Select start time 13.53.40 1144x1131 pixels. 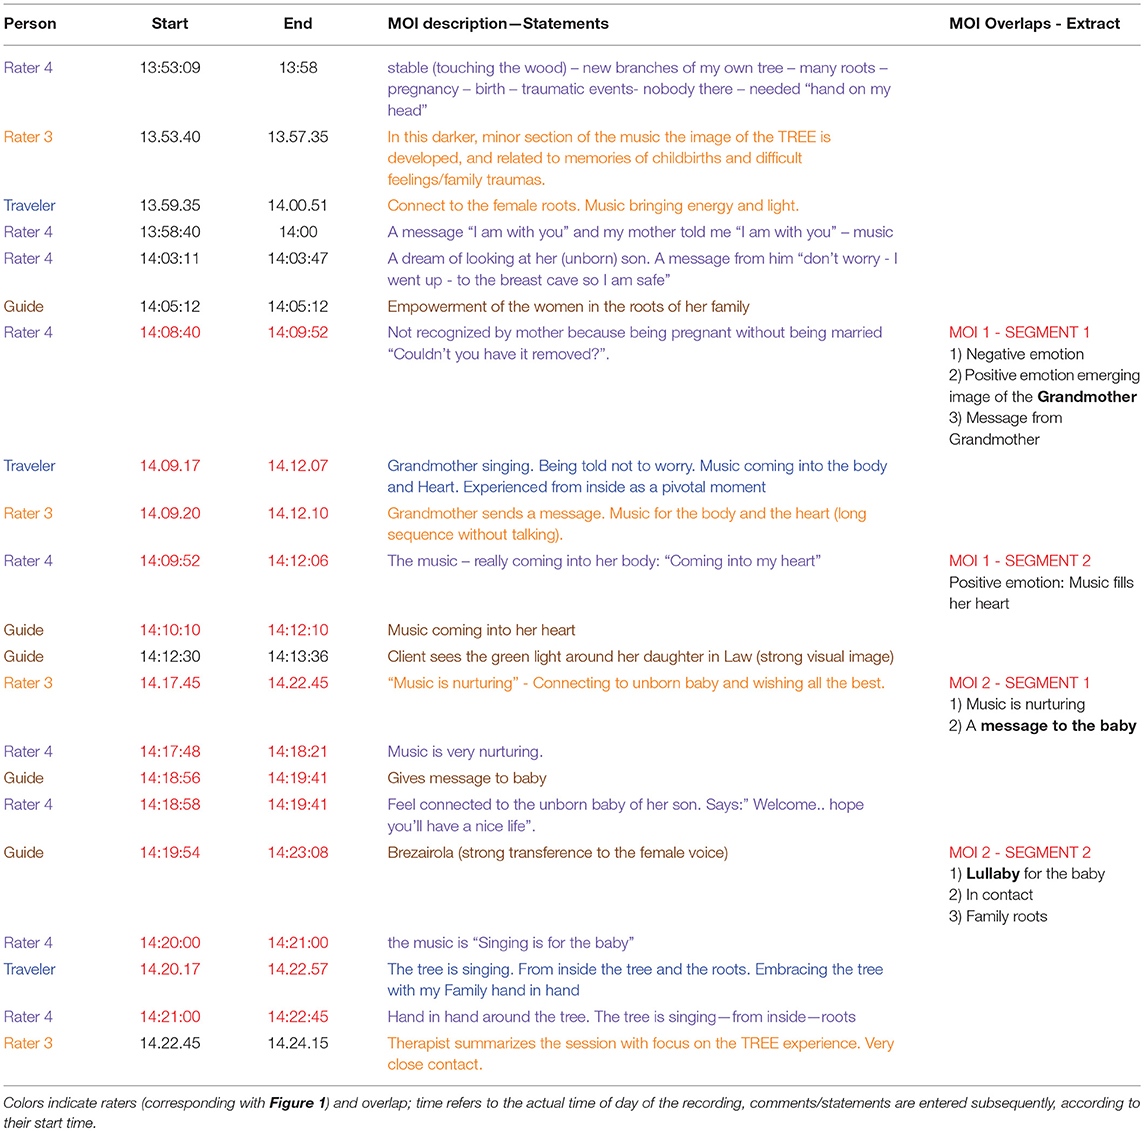tap(170, 137)
